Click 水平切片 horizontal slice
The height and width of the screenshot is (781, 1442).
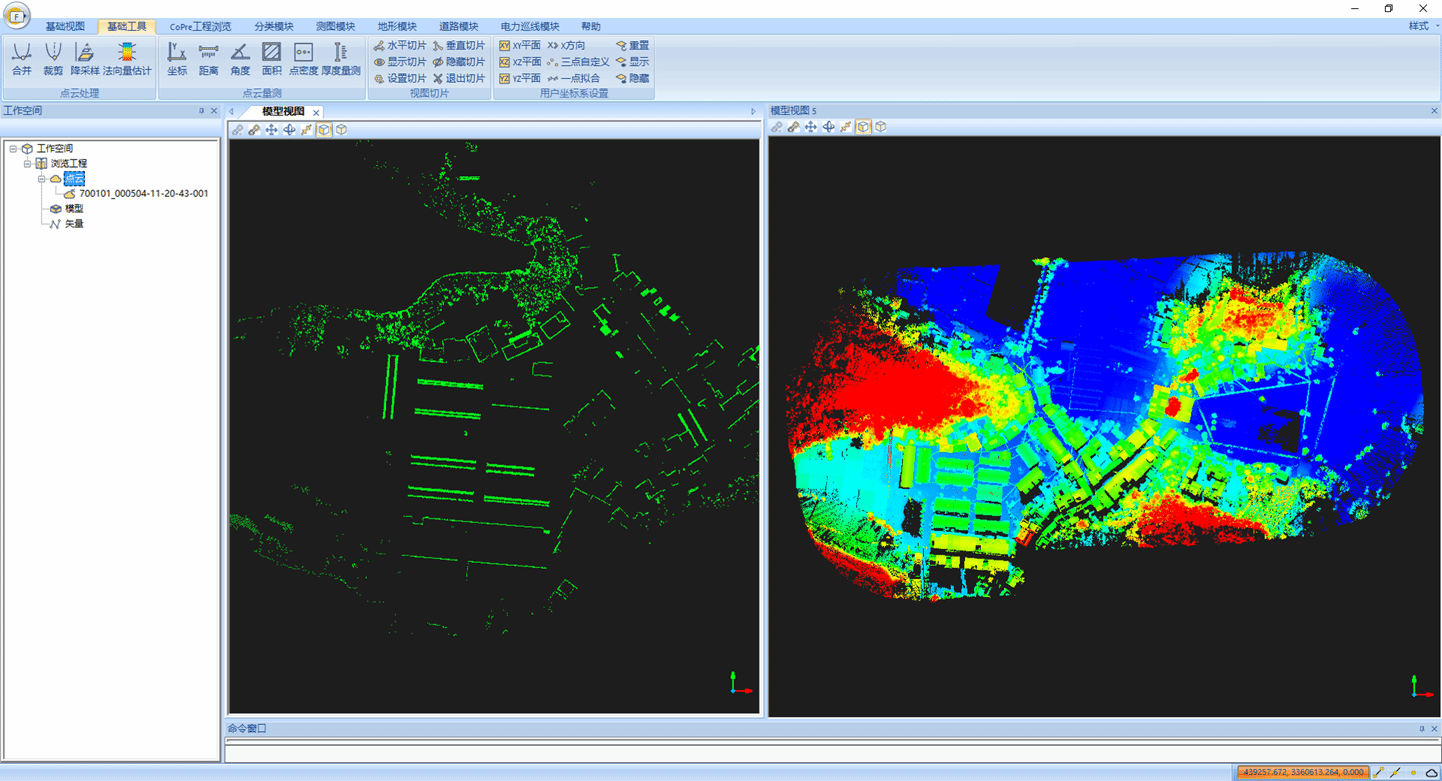point(400,46)
